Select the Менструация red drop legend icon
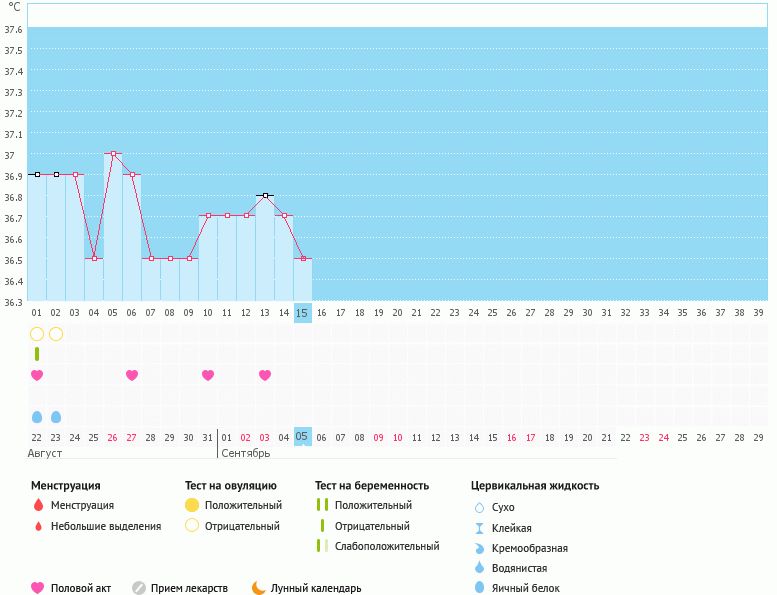This screenshot has height=595, width=777. click(38, 505)
